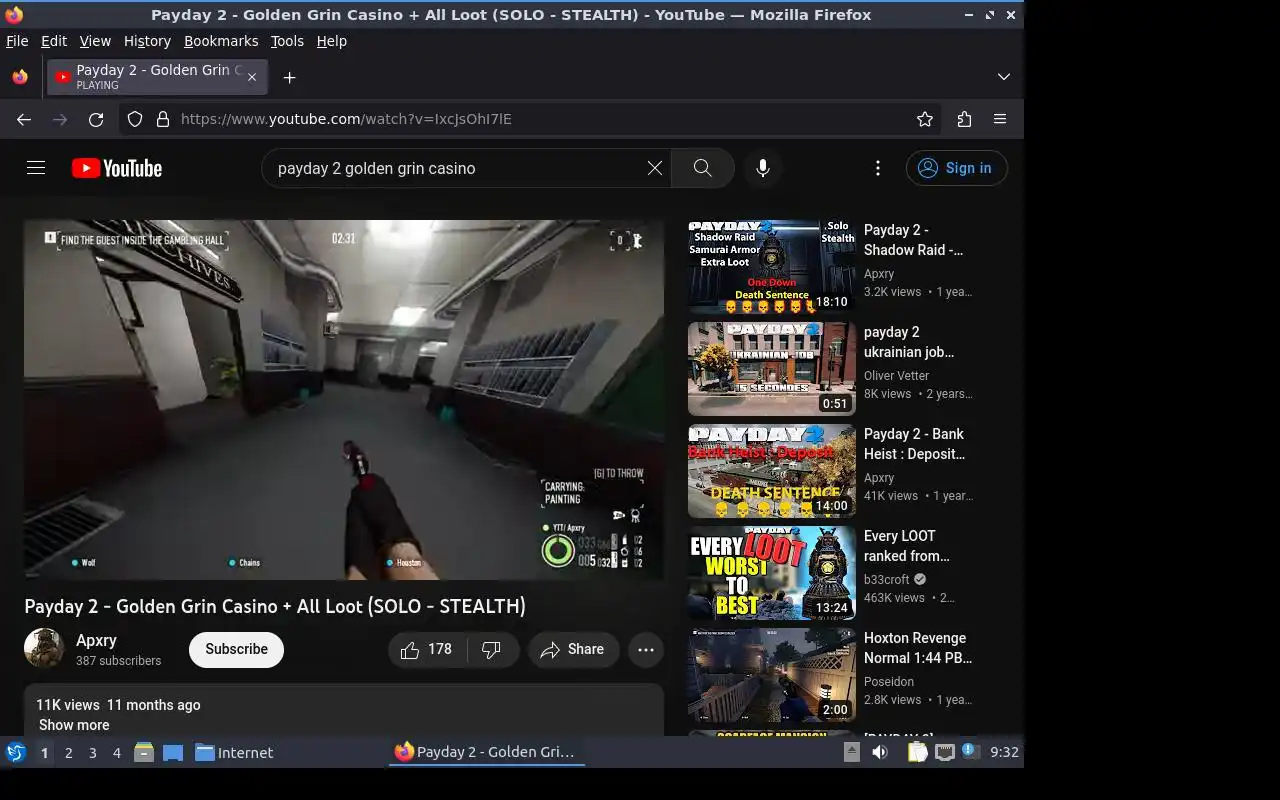The image size is (1280, 800).
Task: Open Firefox extensions puzzle icon
Action: click(x=964, y=119)
